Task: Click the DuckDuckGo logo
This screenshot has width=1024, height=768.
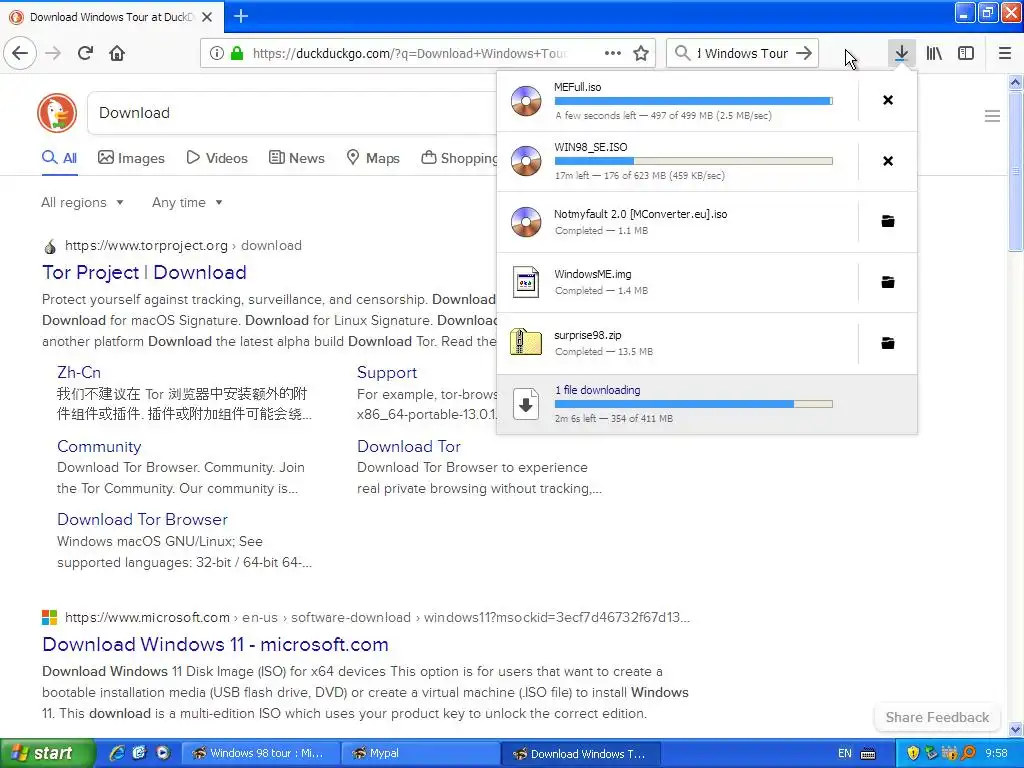Action: (x=57, y=112)
